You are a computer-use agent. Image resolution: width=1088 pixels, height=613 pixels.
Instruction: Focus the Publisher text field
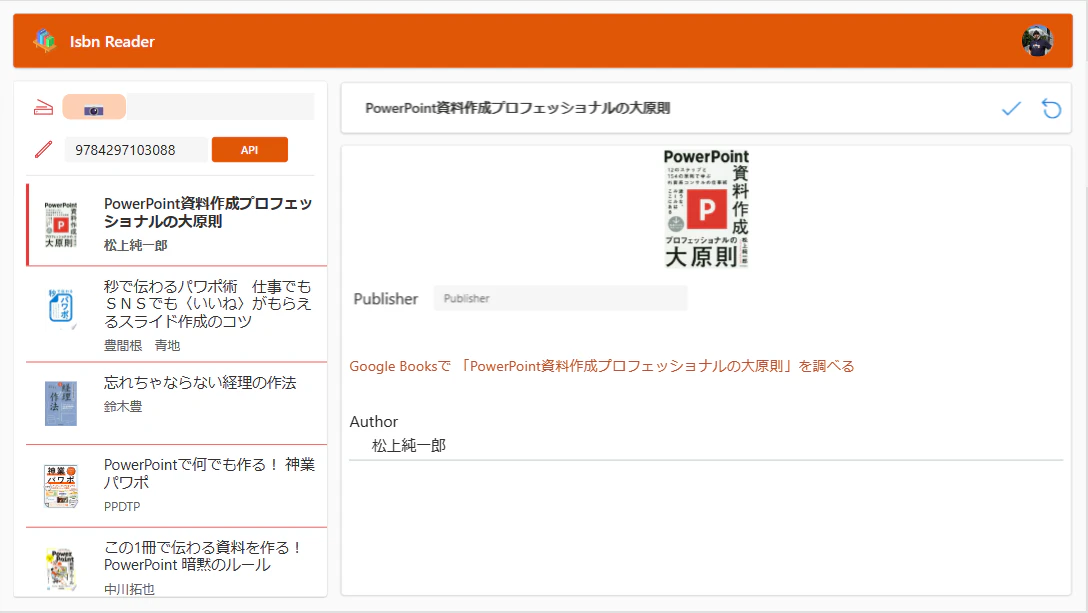[x=561, y=299]
